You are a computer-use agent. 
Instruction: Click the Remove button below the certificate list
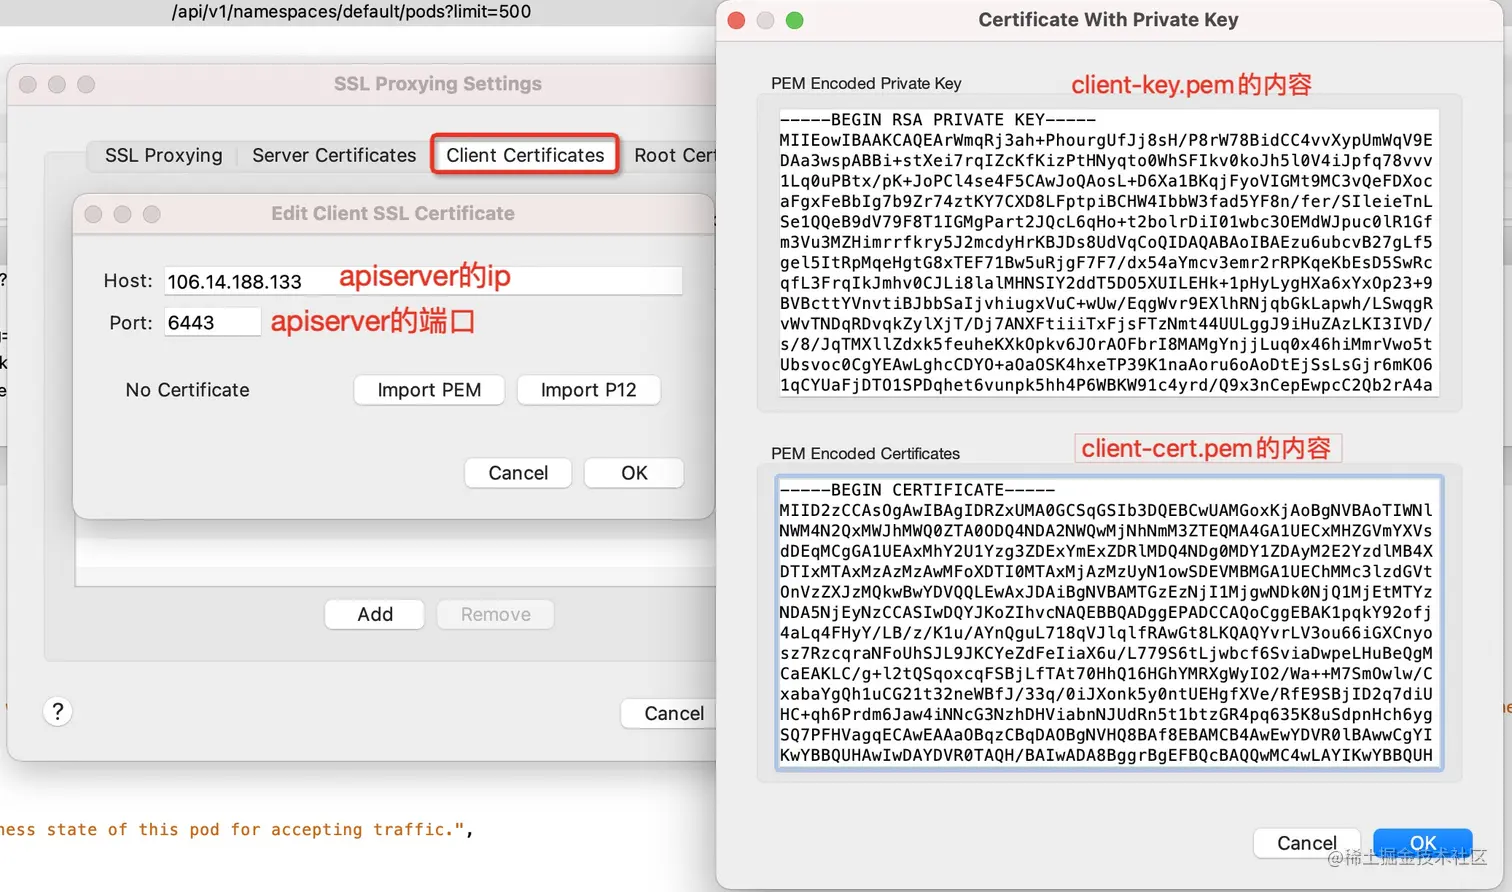(x=495, y=615)
